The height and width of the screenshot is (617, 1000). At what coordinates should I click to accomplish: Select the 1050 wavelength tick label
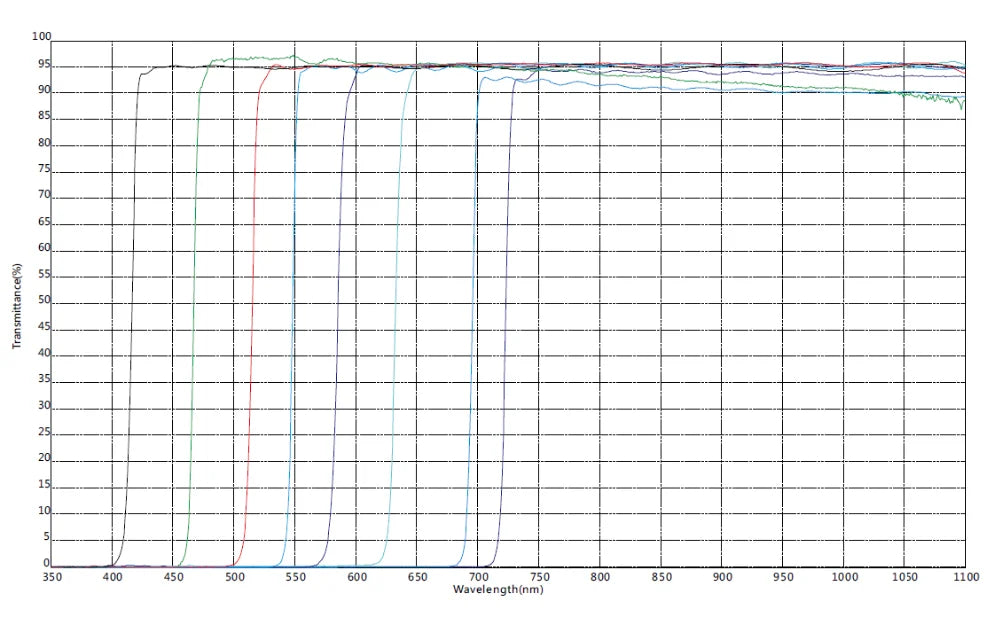904,577
